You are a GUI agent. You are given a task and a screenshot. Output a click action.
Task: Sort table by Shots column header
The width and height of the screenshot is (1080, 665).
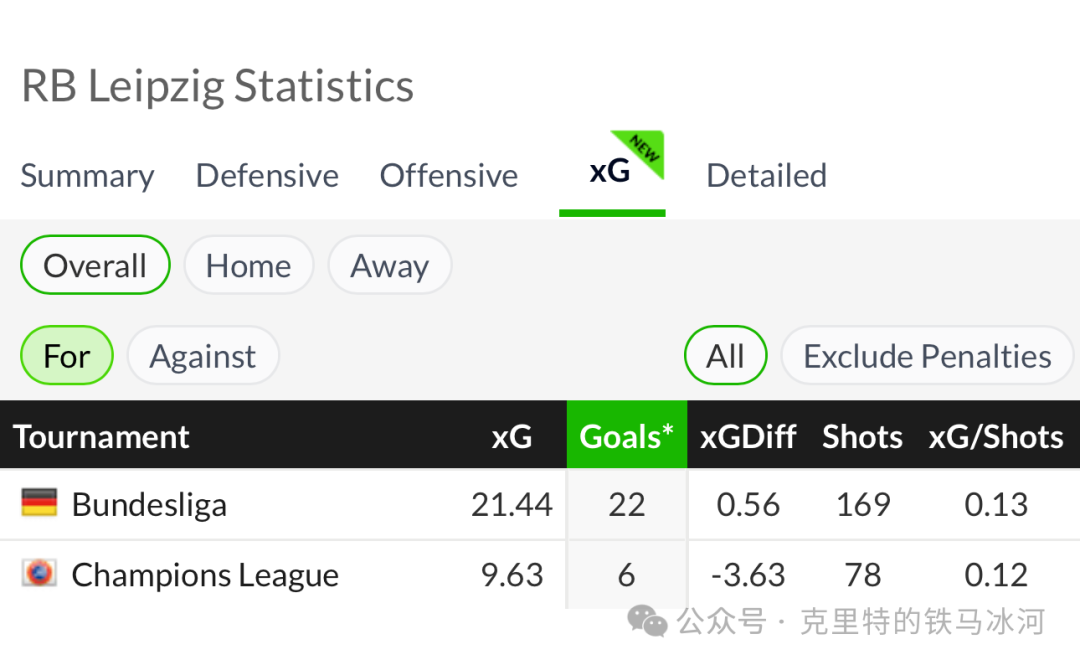[x=862, y=436]
